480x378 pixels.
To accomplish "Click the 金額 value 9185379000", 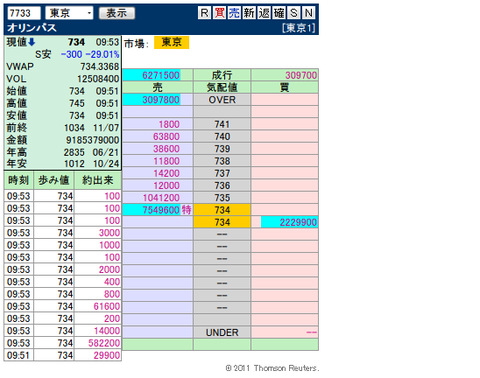I will click(92, 140).
